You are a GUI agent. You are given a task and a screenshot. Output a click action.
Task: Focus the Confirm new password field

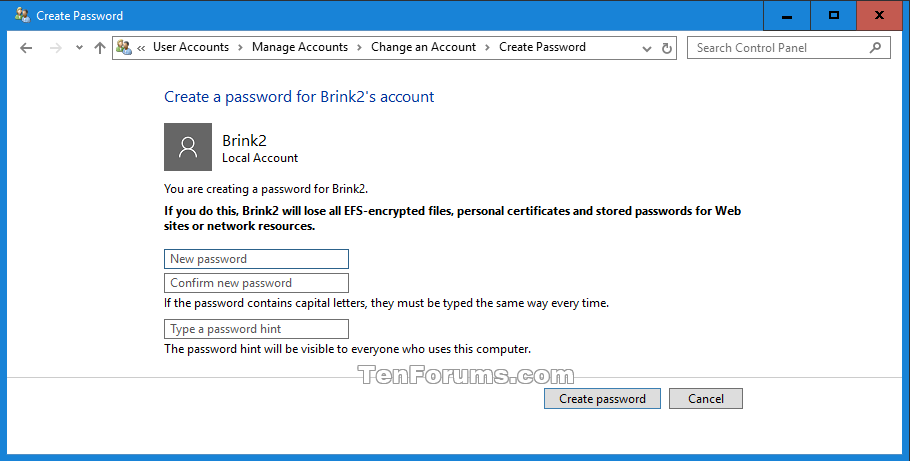[257, 283]
